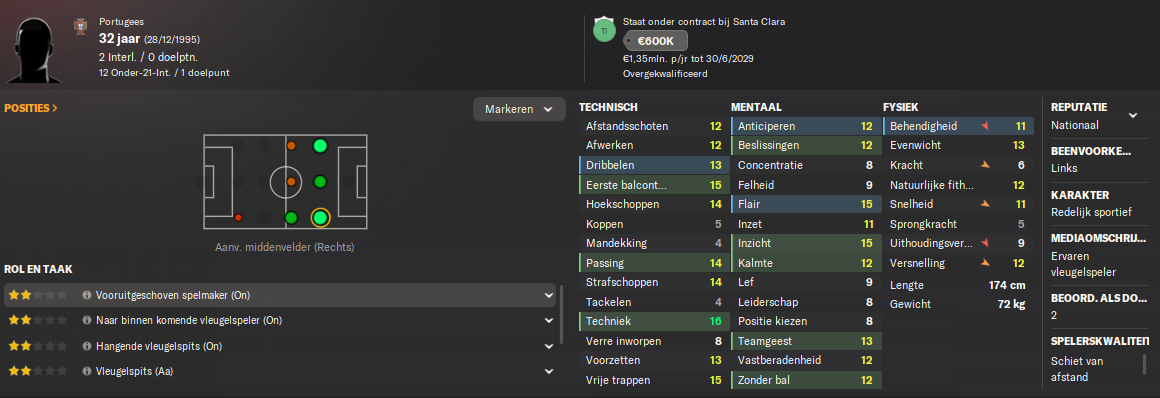Open the Markeren dropdown
The image size is (1160, 398).
519,109
